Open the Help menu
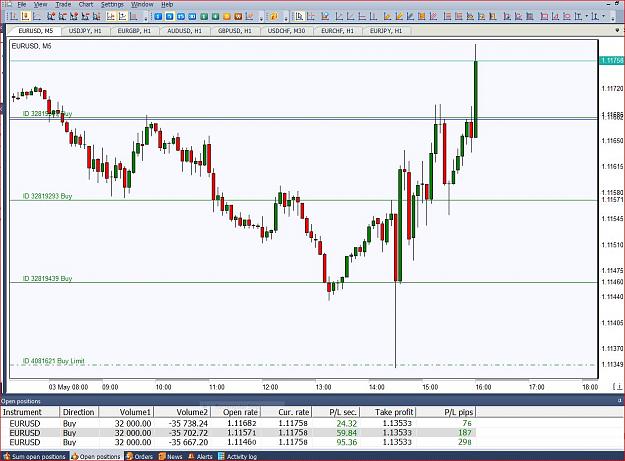 167,4
